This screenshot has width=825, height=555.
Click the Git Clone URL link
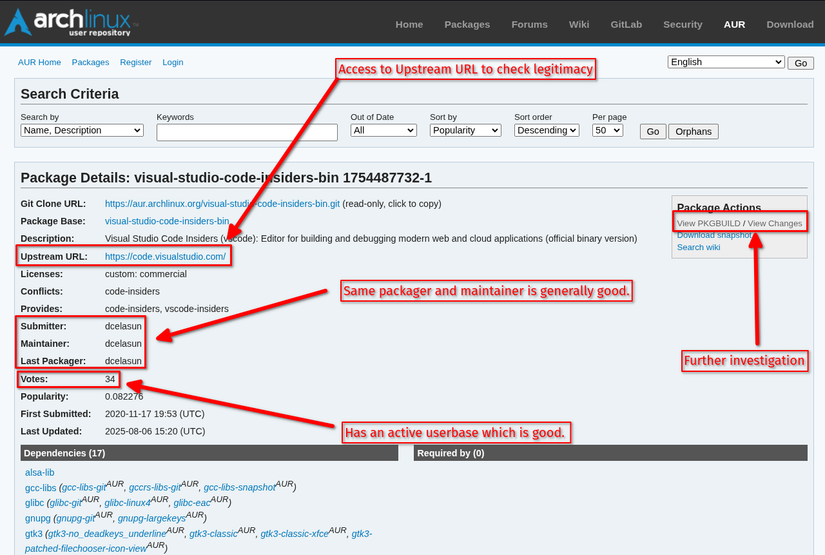coord(222,203)
